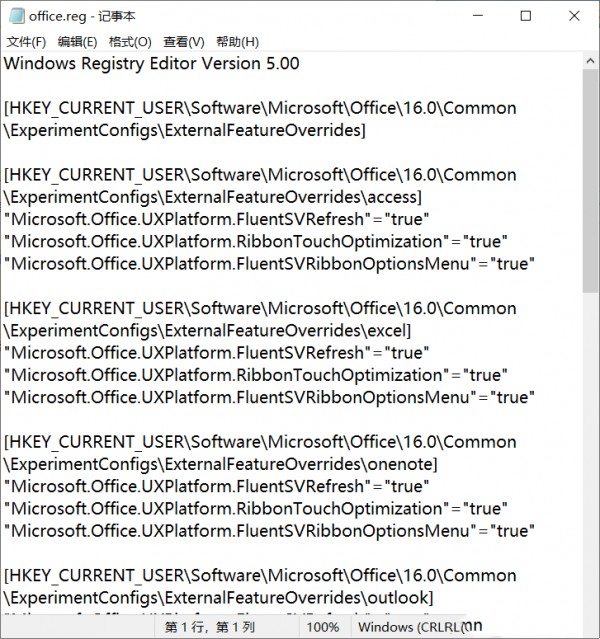This screenshot has height=639, width=600.
Task: Open the 文件(F) menu
Action: 26,42
